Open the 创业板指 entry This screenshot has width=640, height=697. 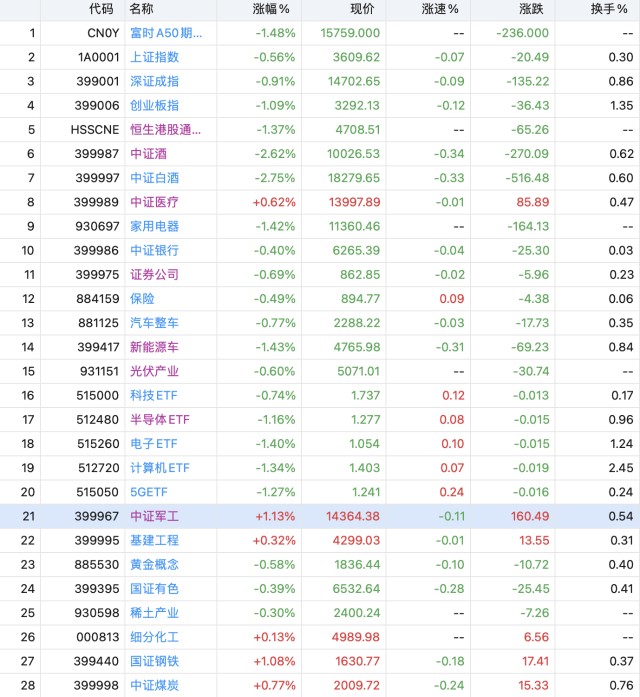pos(155,105)
